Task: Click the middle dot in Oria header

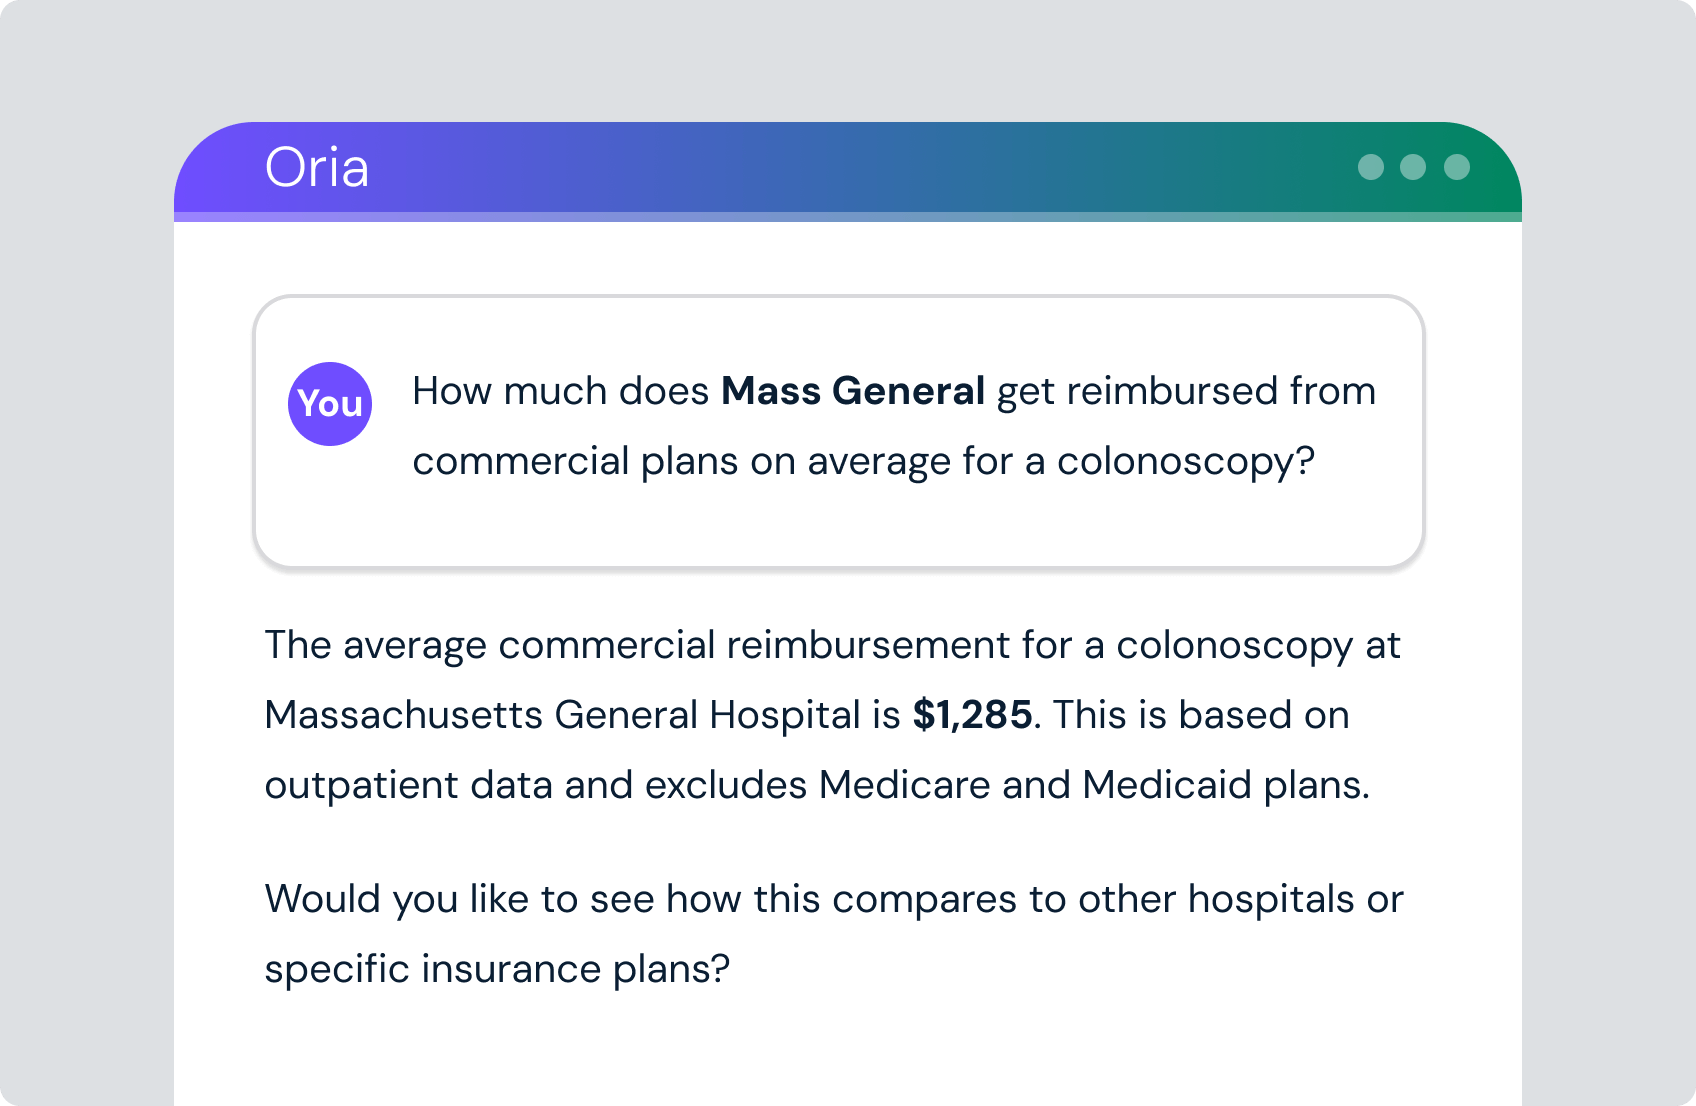Action: (x=1413, y=167)
